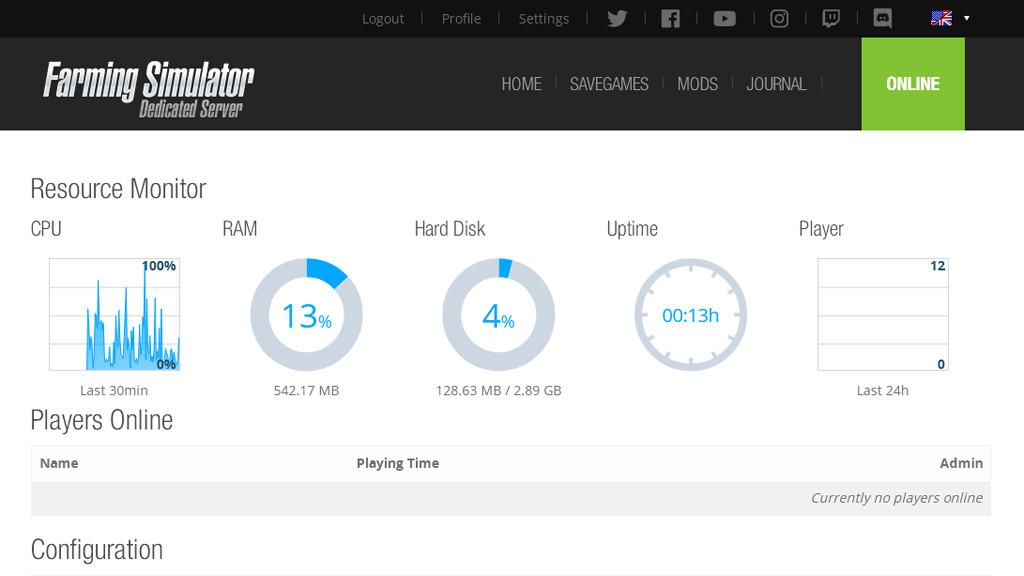Click the Logout link
The height and width of the screenshot is (576, 1024).
pyautogui.click(x=383, y=18)
